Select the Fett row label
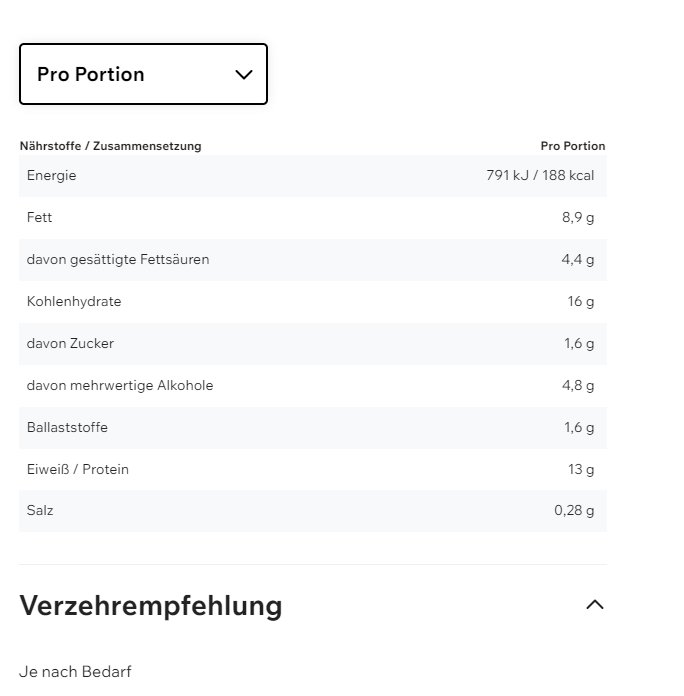Screen dimensions: 684x696 (40, 218)
